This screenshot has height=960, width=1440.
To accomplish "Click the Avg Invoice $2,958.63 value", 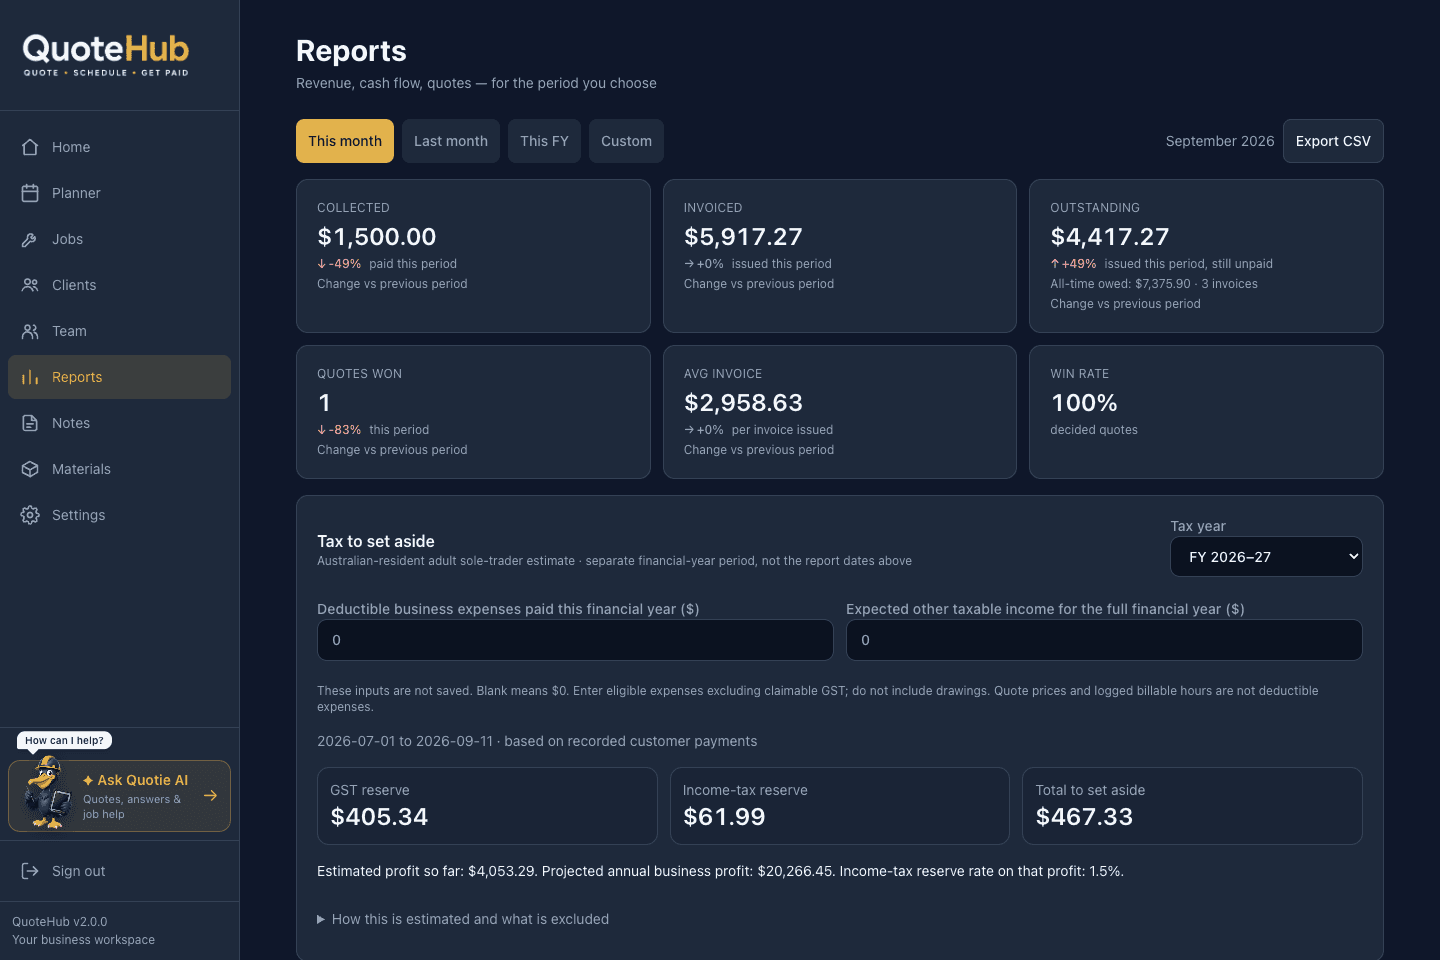I will point(743,403).
